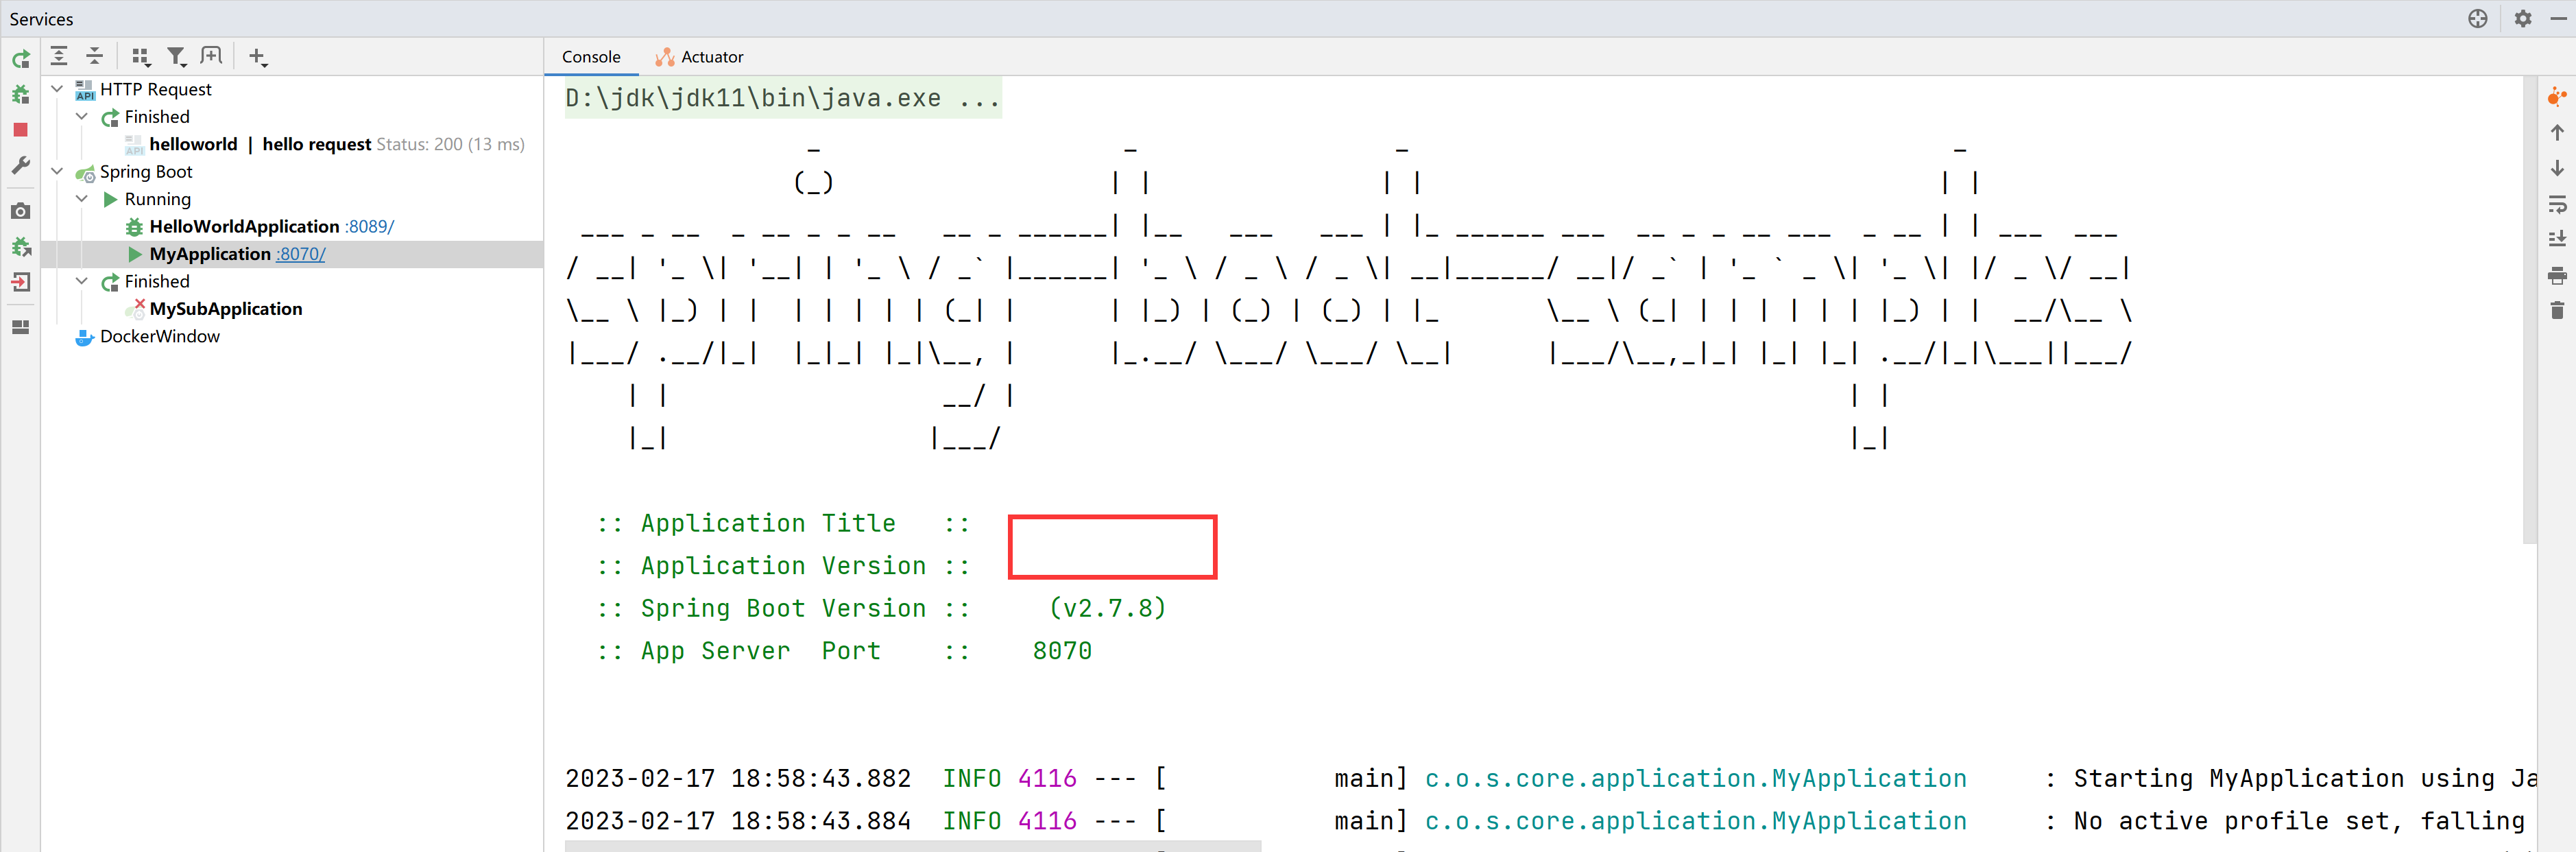Screen dimensions: 2576x852
Task: Click the Rerun in Debug mode icon
Action: click(20, 95)
